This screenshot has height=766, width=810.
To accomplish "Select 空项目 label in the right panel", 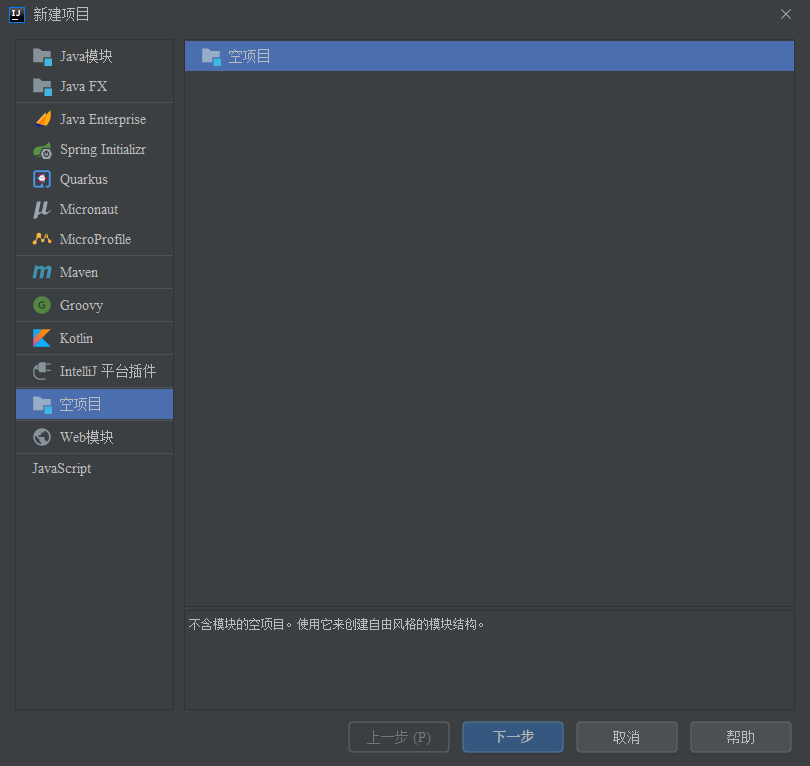I will 249,56.
